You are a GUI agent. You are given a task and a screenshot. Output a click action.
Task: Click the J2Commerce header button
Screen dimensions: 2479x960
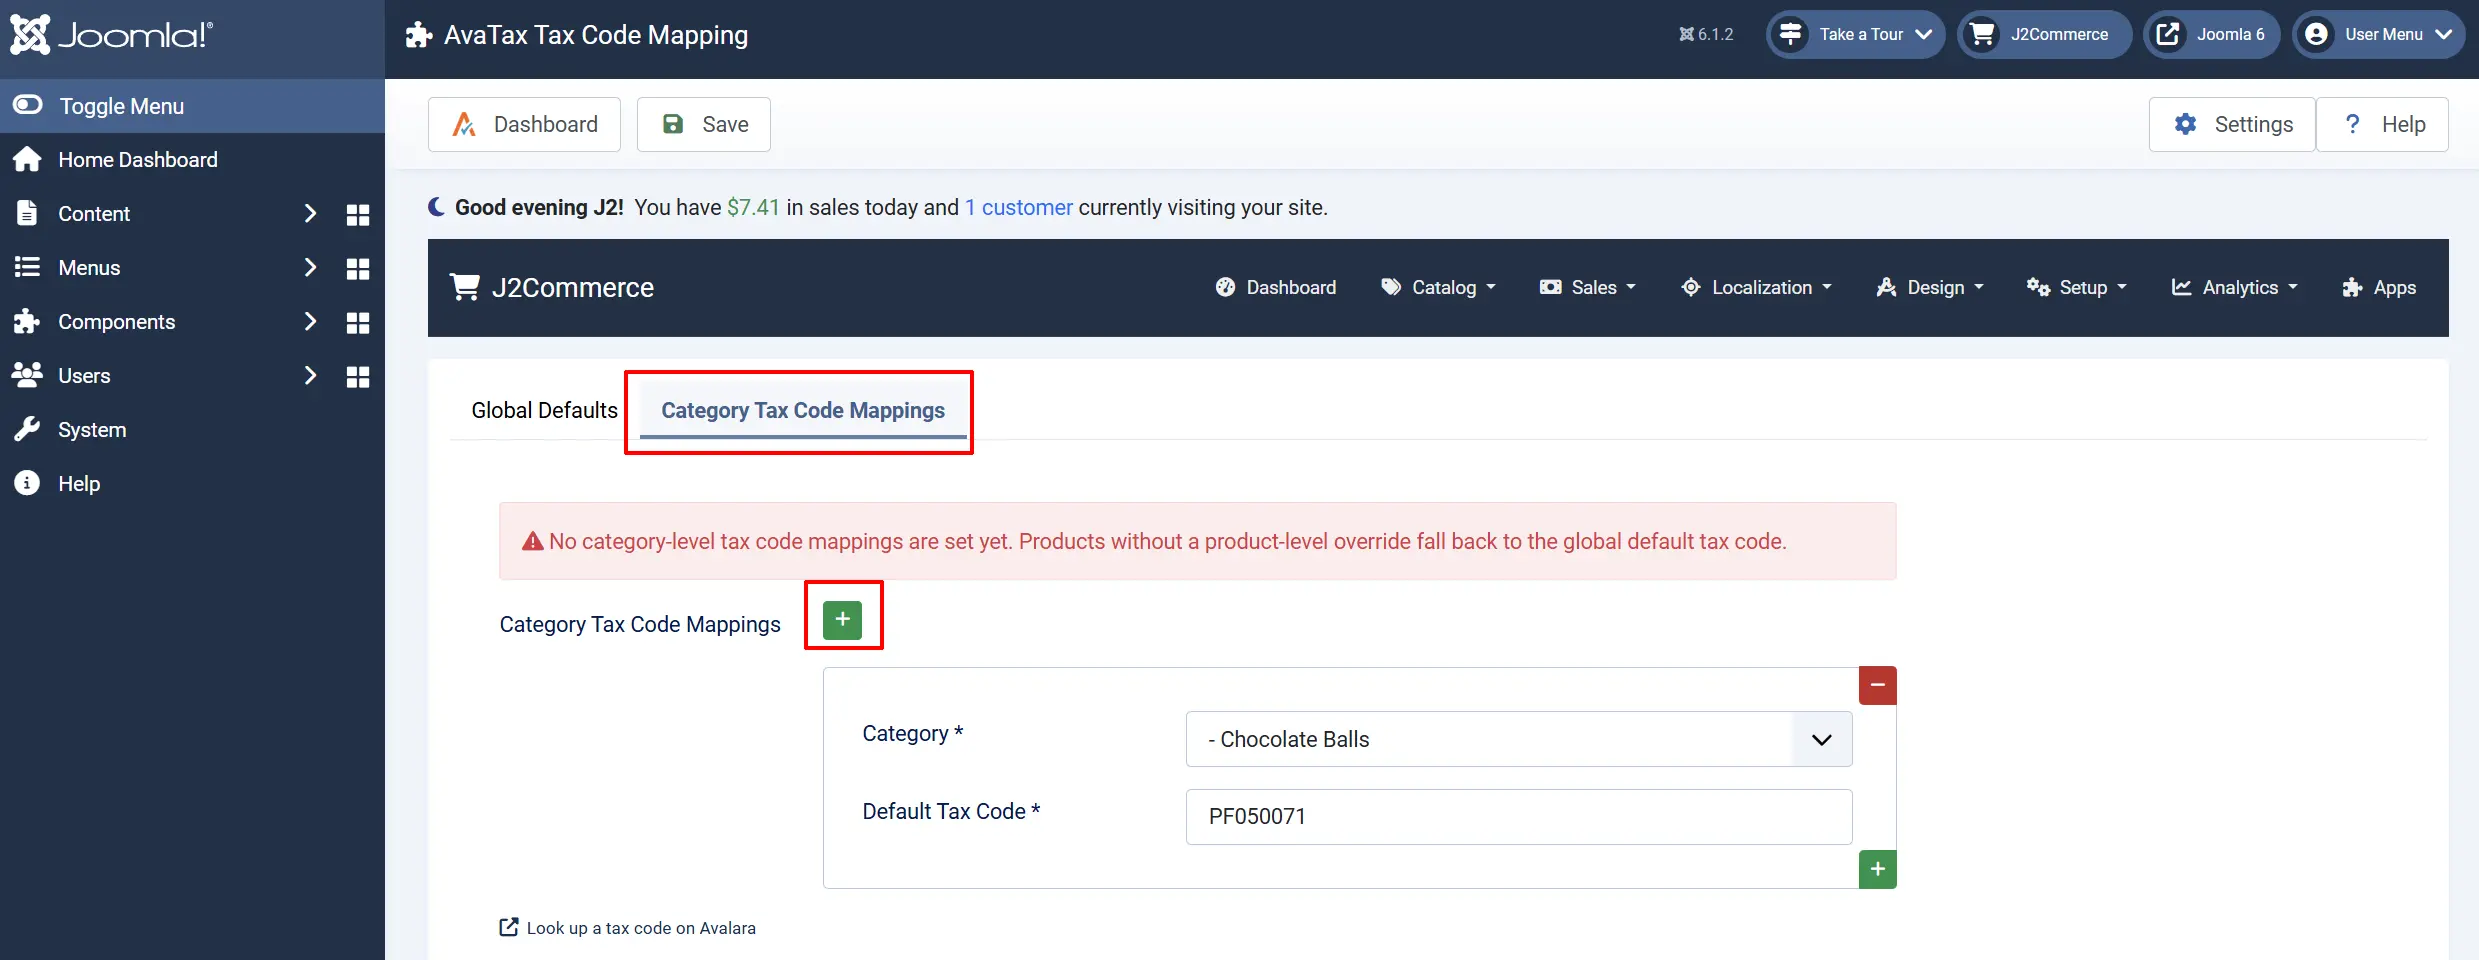click(x=2044, y=34)
